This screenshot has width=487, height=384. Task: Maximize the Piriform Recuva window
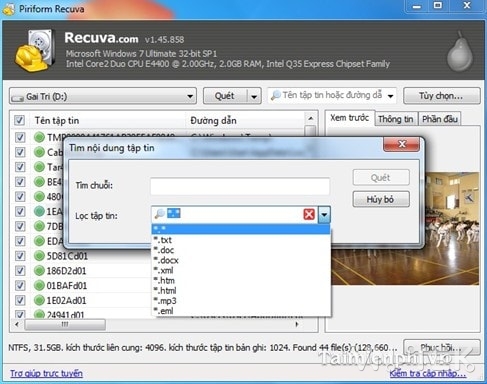438,5
